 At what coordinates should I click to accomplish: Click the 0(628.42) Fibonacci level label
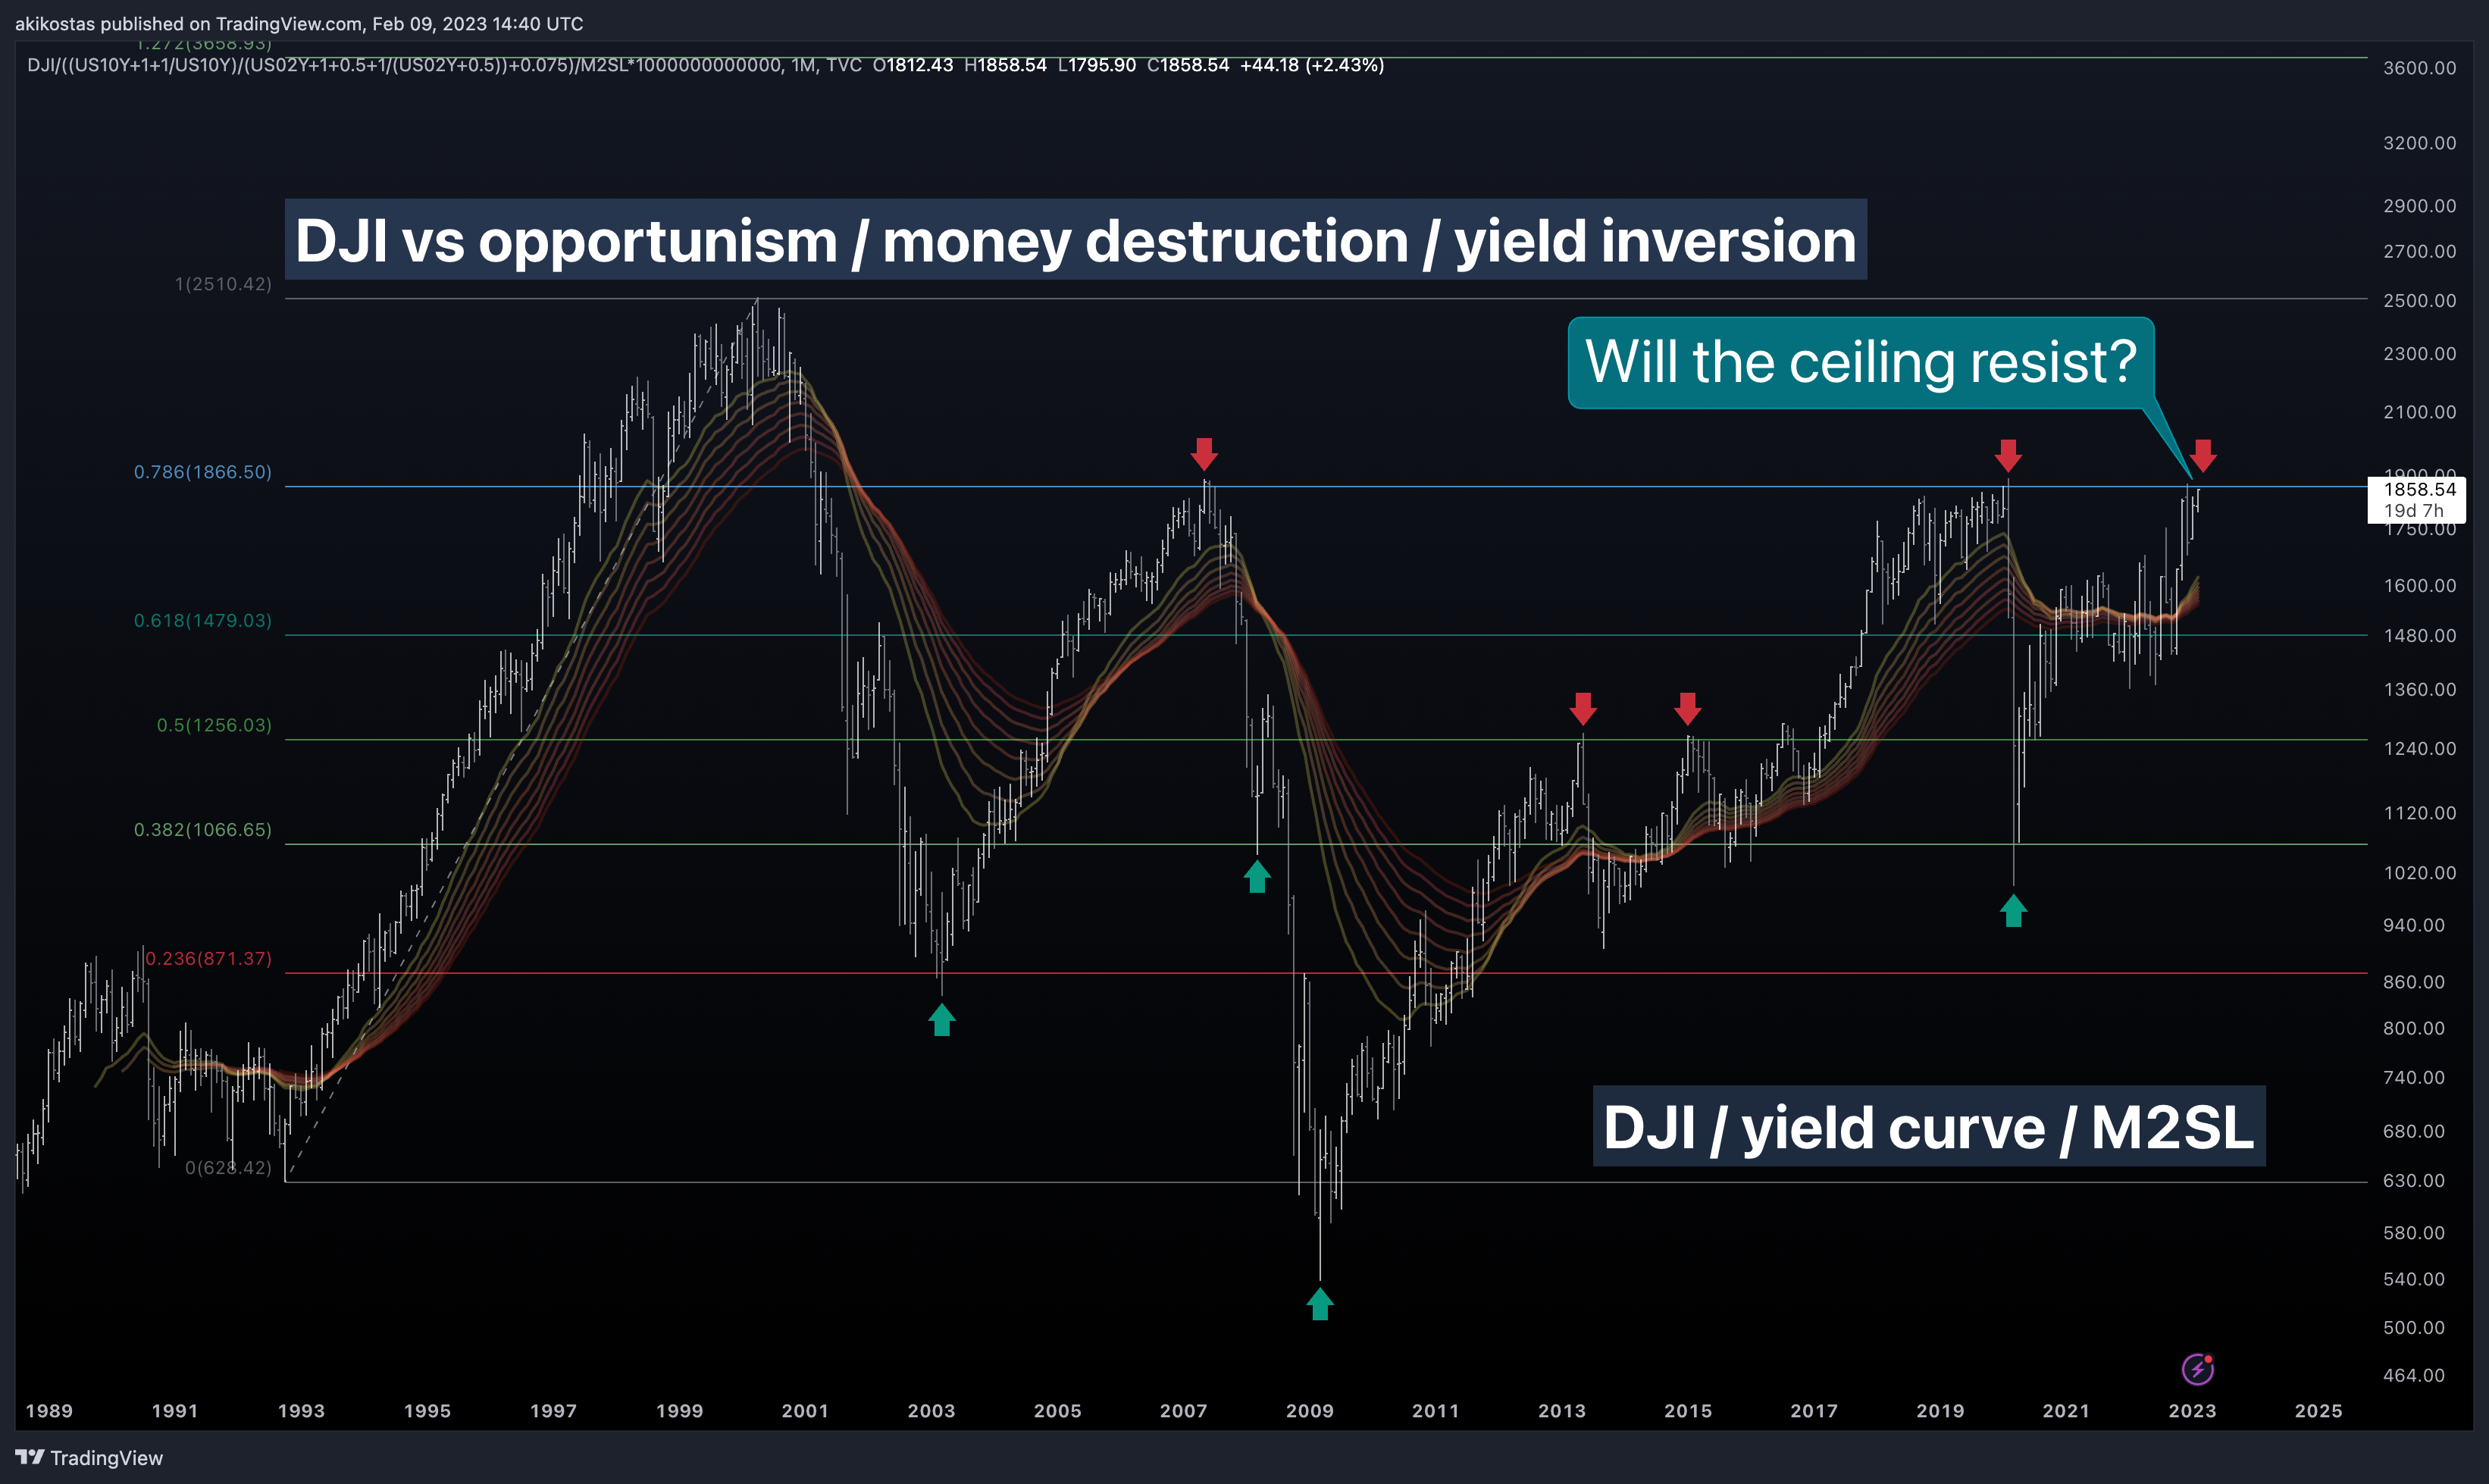click(x=228, y=1168)
